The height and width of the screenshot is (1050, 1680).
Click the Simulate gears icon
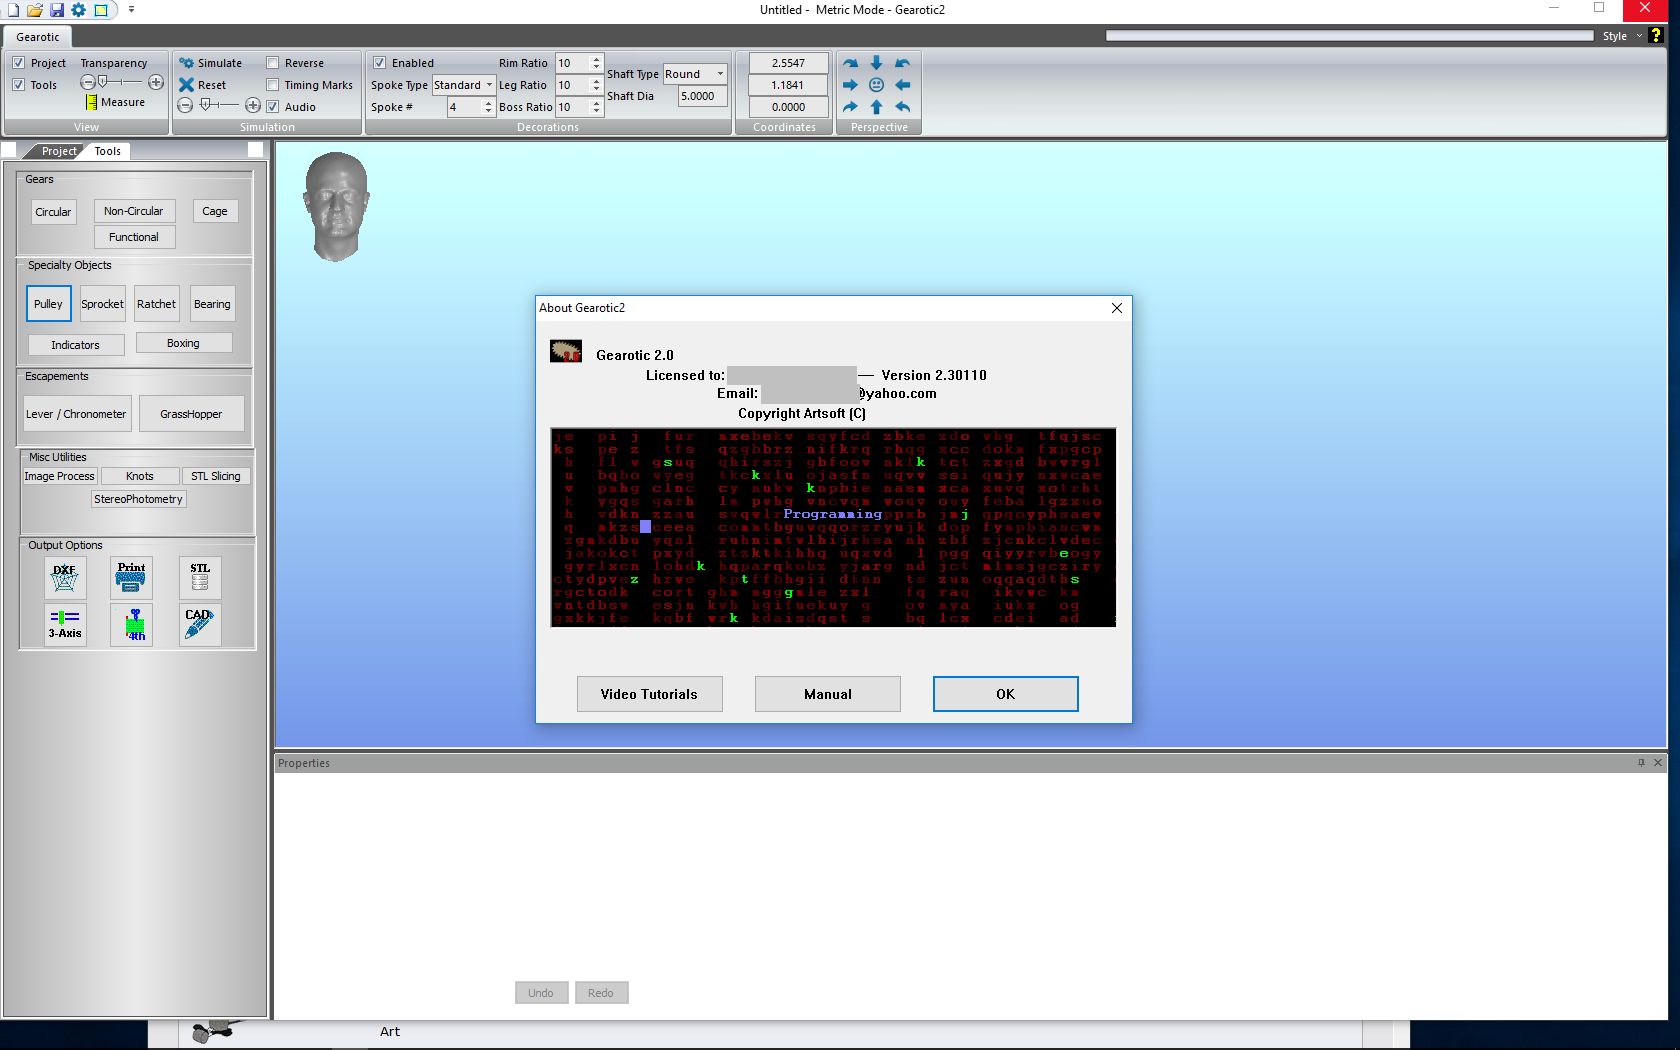pyautogui.click(x=186, y=63)
